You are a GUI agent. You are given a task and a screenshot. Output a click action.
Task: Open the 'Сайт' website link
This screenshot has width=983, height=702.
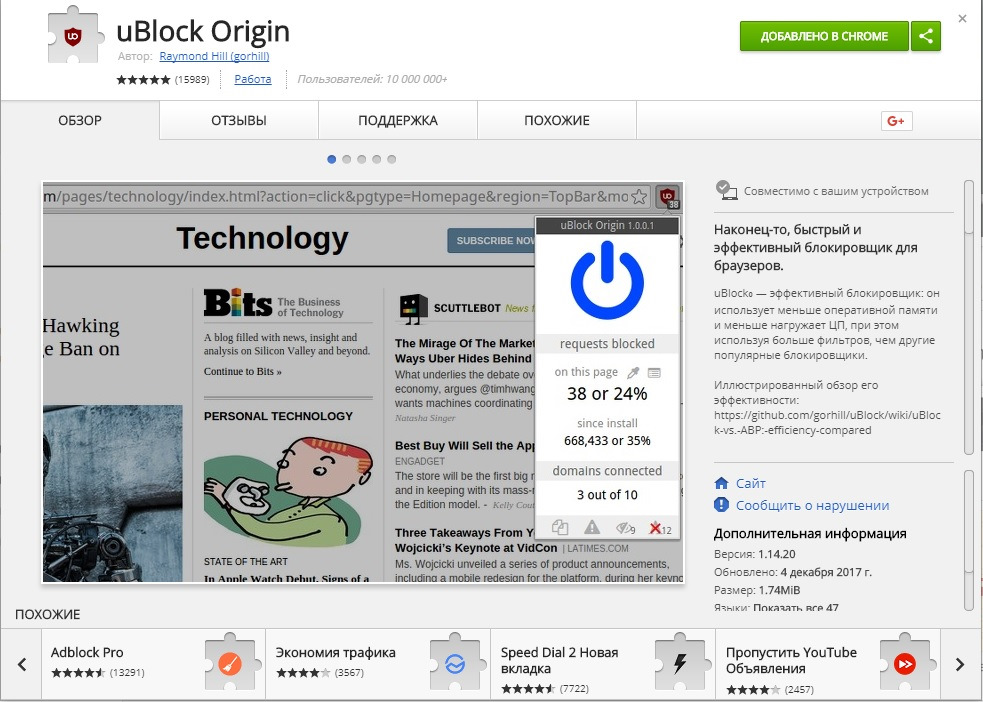[750, 483]
